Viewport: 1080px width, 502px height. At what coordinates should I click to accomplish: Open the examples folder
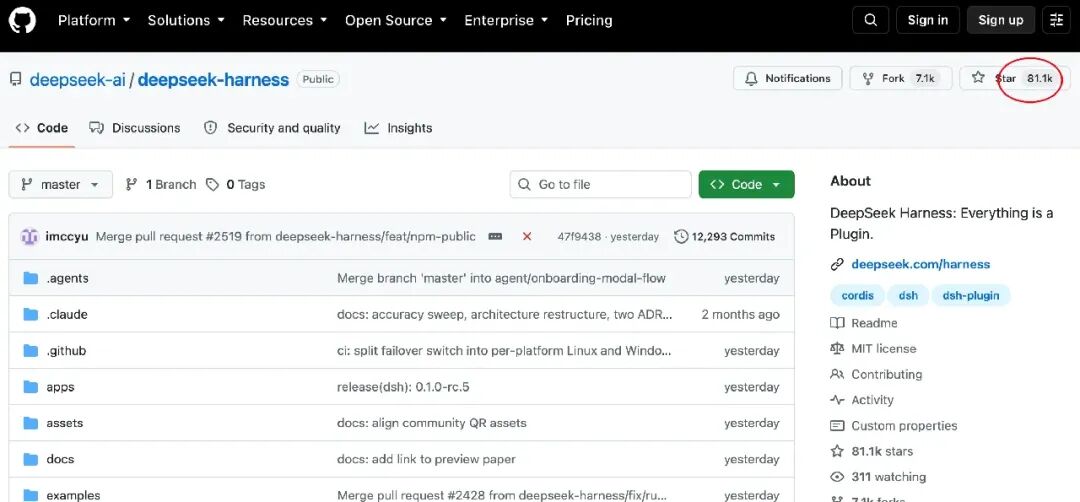pyautogui.click(x=73, y=495)
